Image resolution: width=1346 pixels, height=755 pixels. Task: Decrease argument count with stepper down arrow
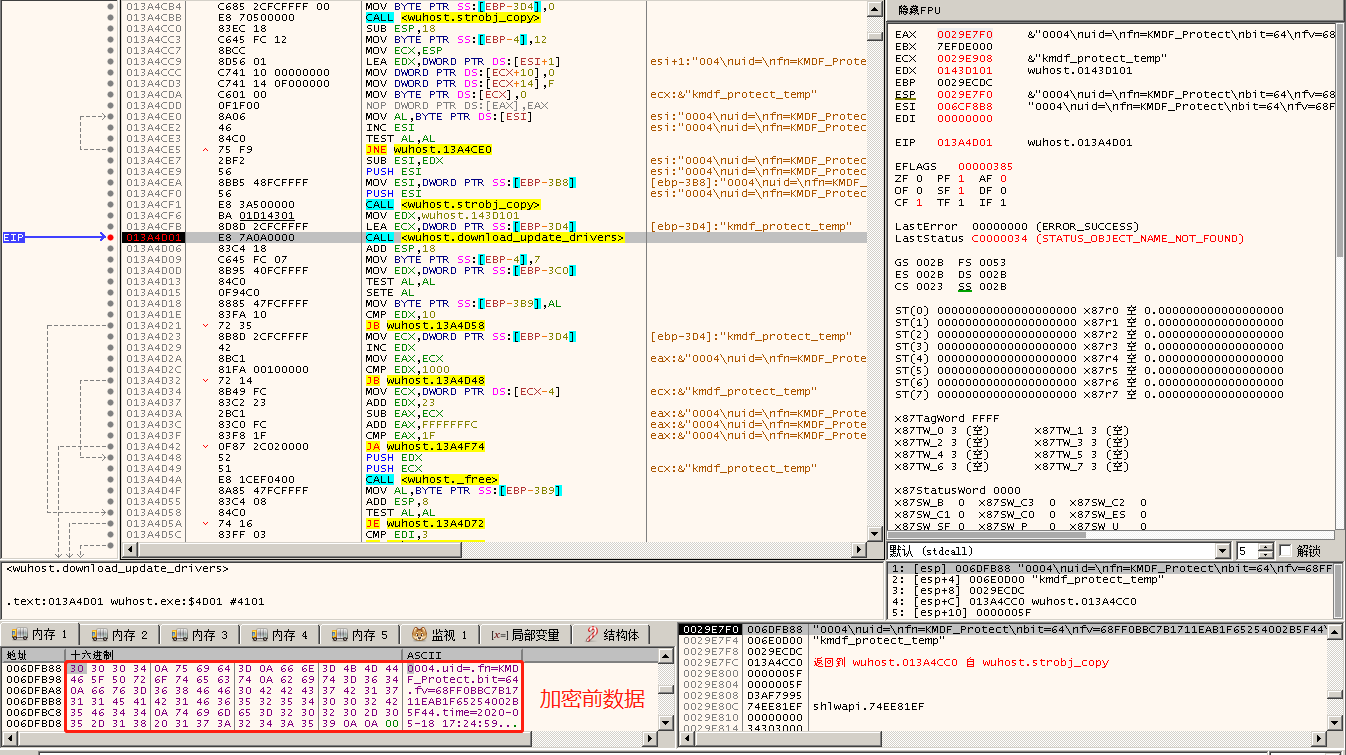pos(1266,555)
